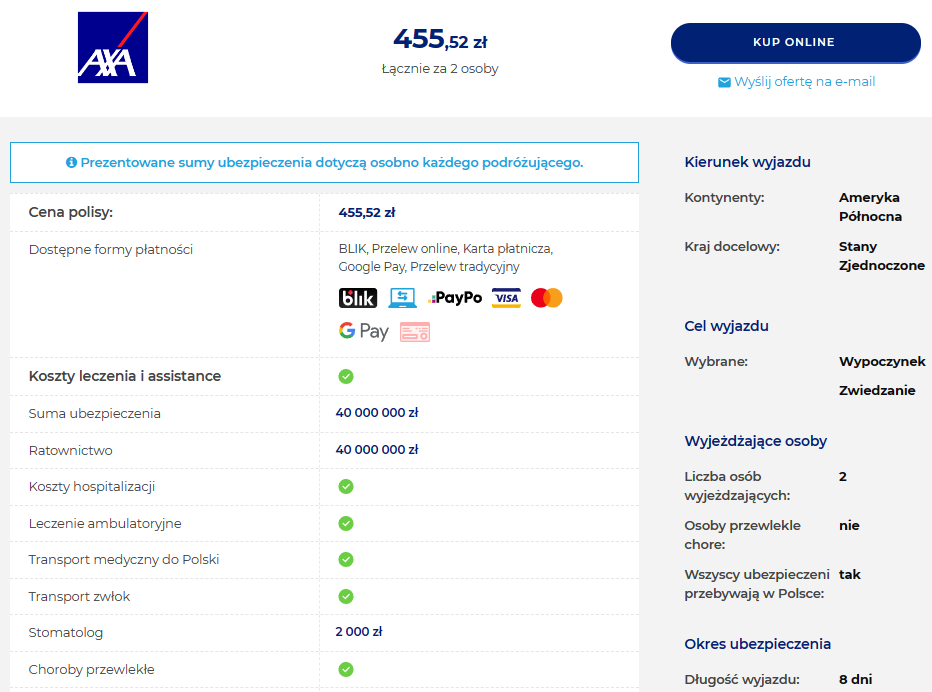Screen dimensions: 932x692
Task: Click the text Łącznie za 2 osoby
Action: pos(440,68)
